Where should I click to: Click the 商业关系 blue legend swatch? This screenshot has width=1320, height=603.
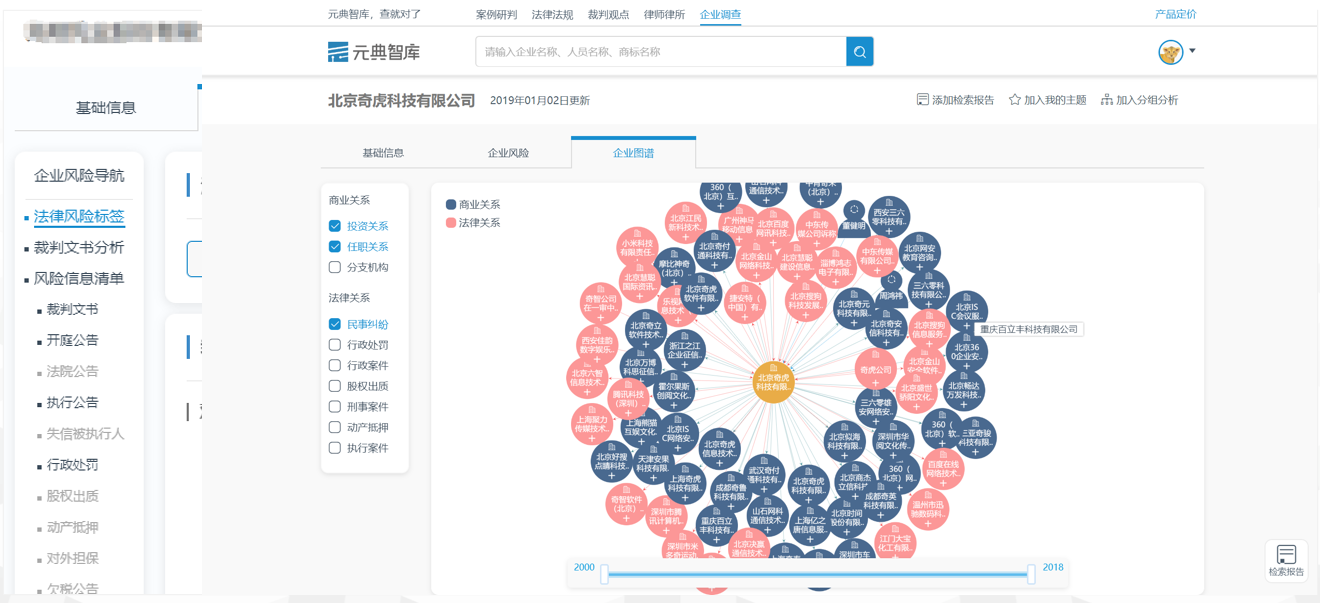pos(451,205)
